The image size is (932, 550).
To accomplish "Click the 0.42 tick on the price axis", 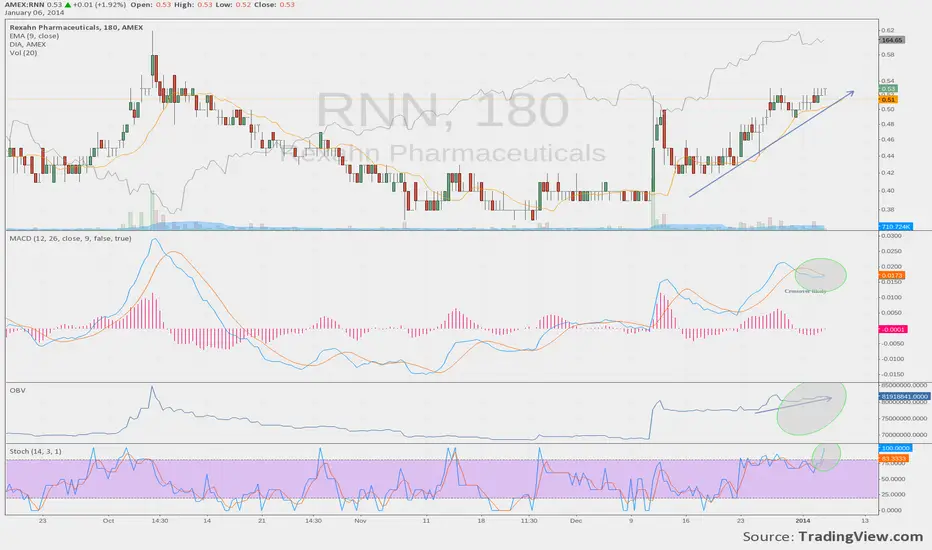I will click(887, 172).
